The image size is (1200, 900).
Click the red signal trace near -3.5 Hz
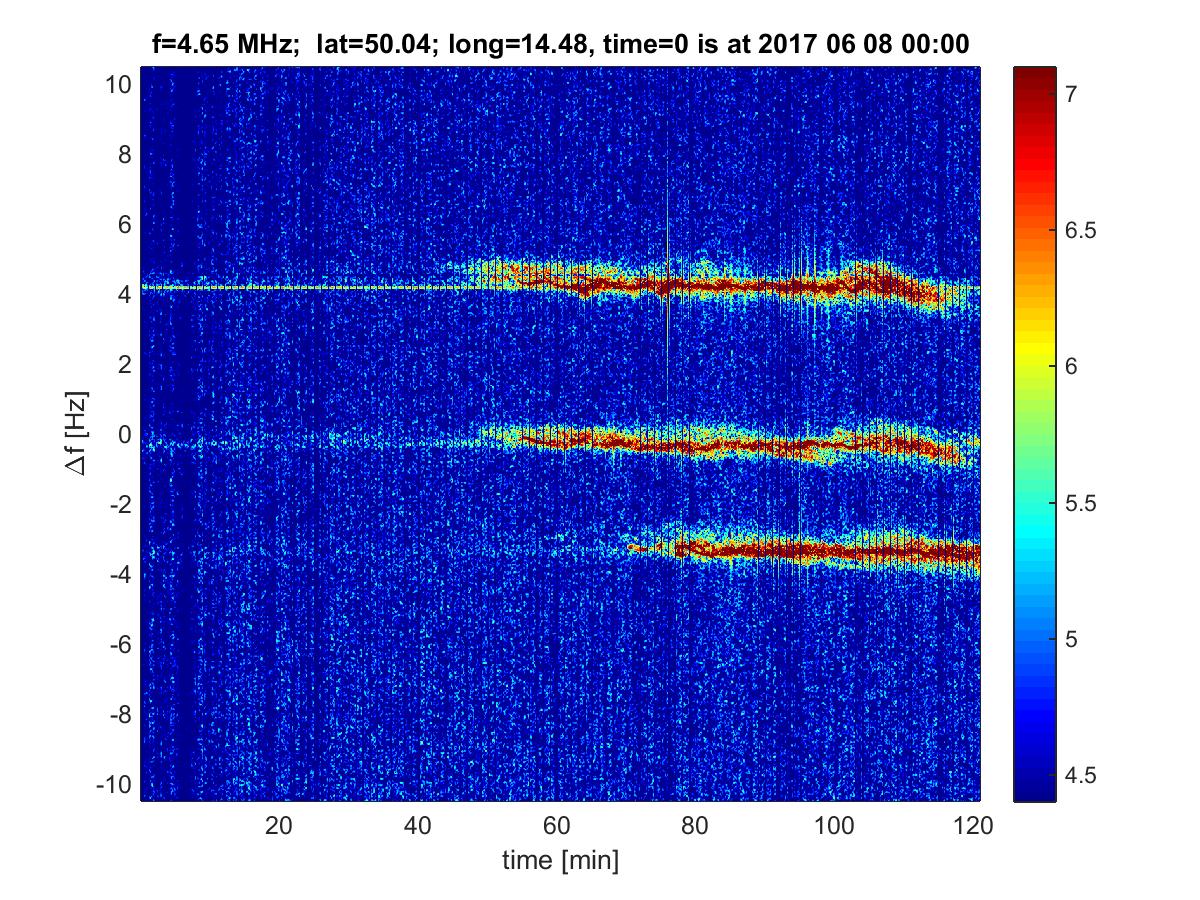[x=820, y=549]
